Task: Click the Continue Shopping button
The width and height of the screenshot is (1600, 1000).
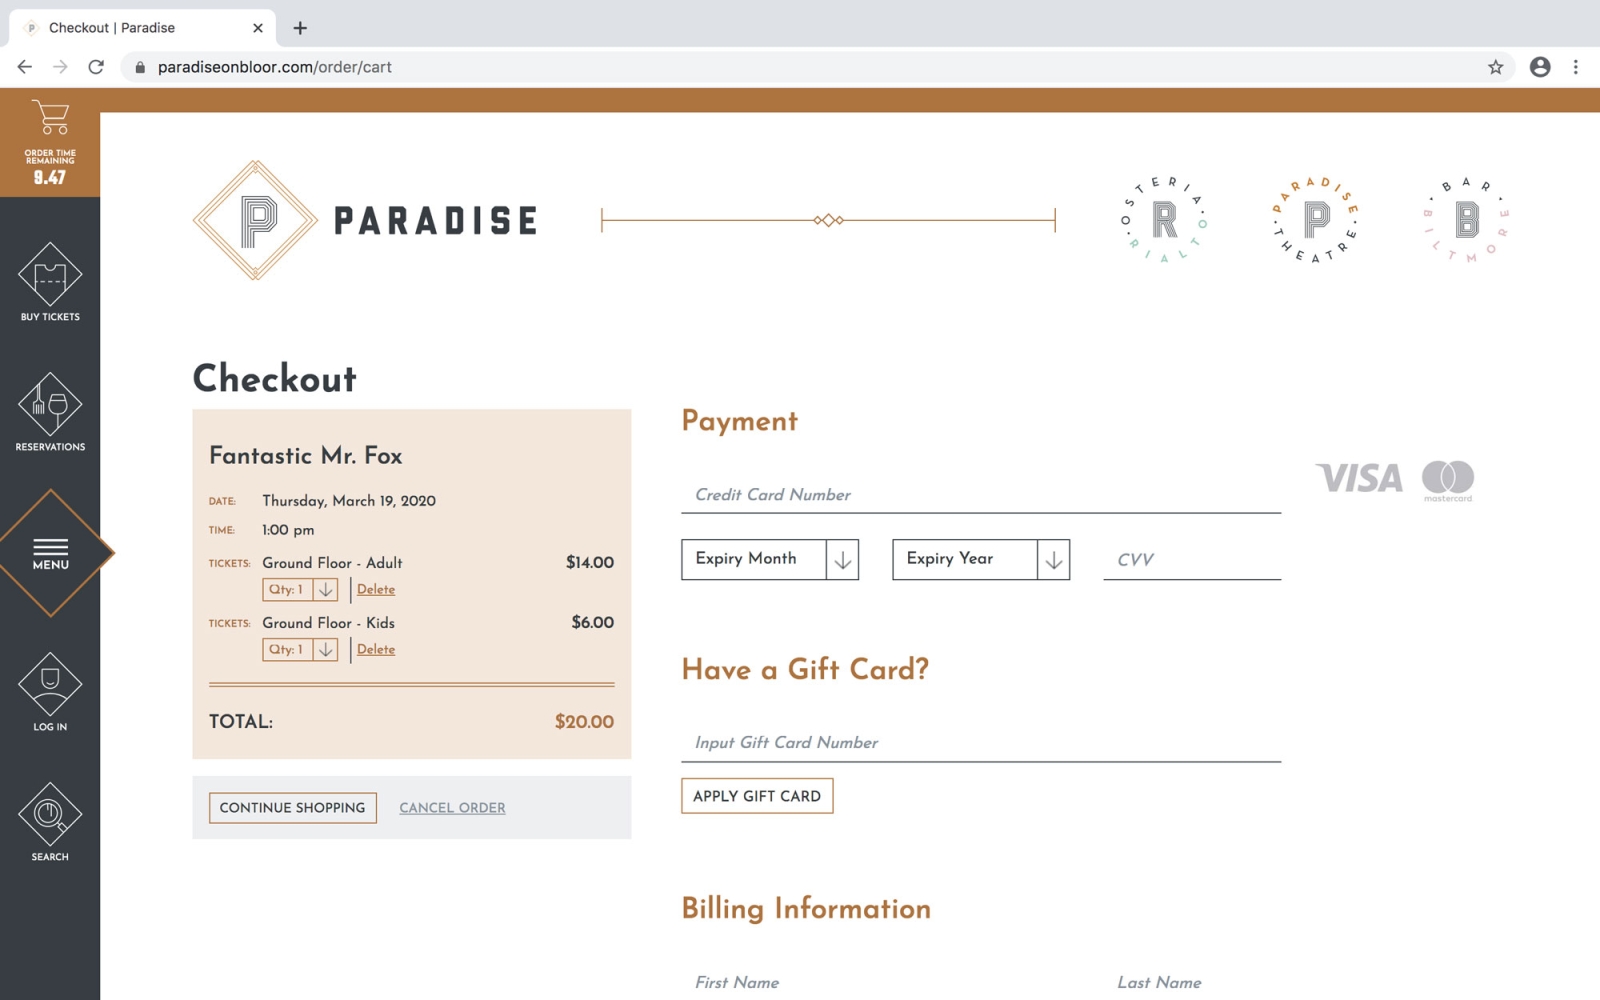Action: tap(293, 808)
